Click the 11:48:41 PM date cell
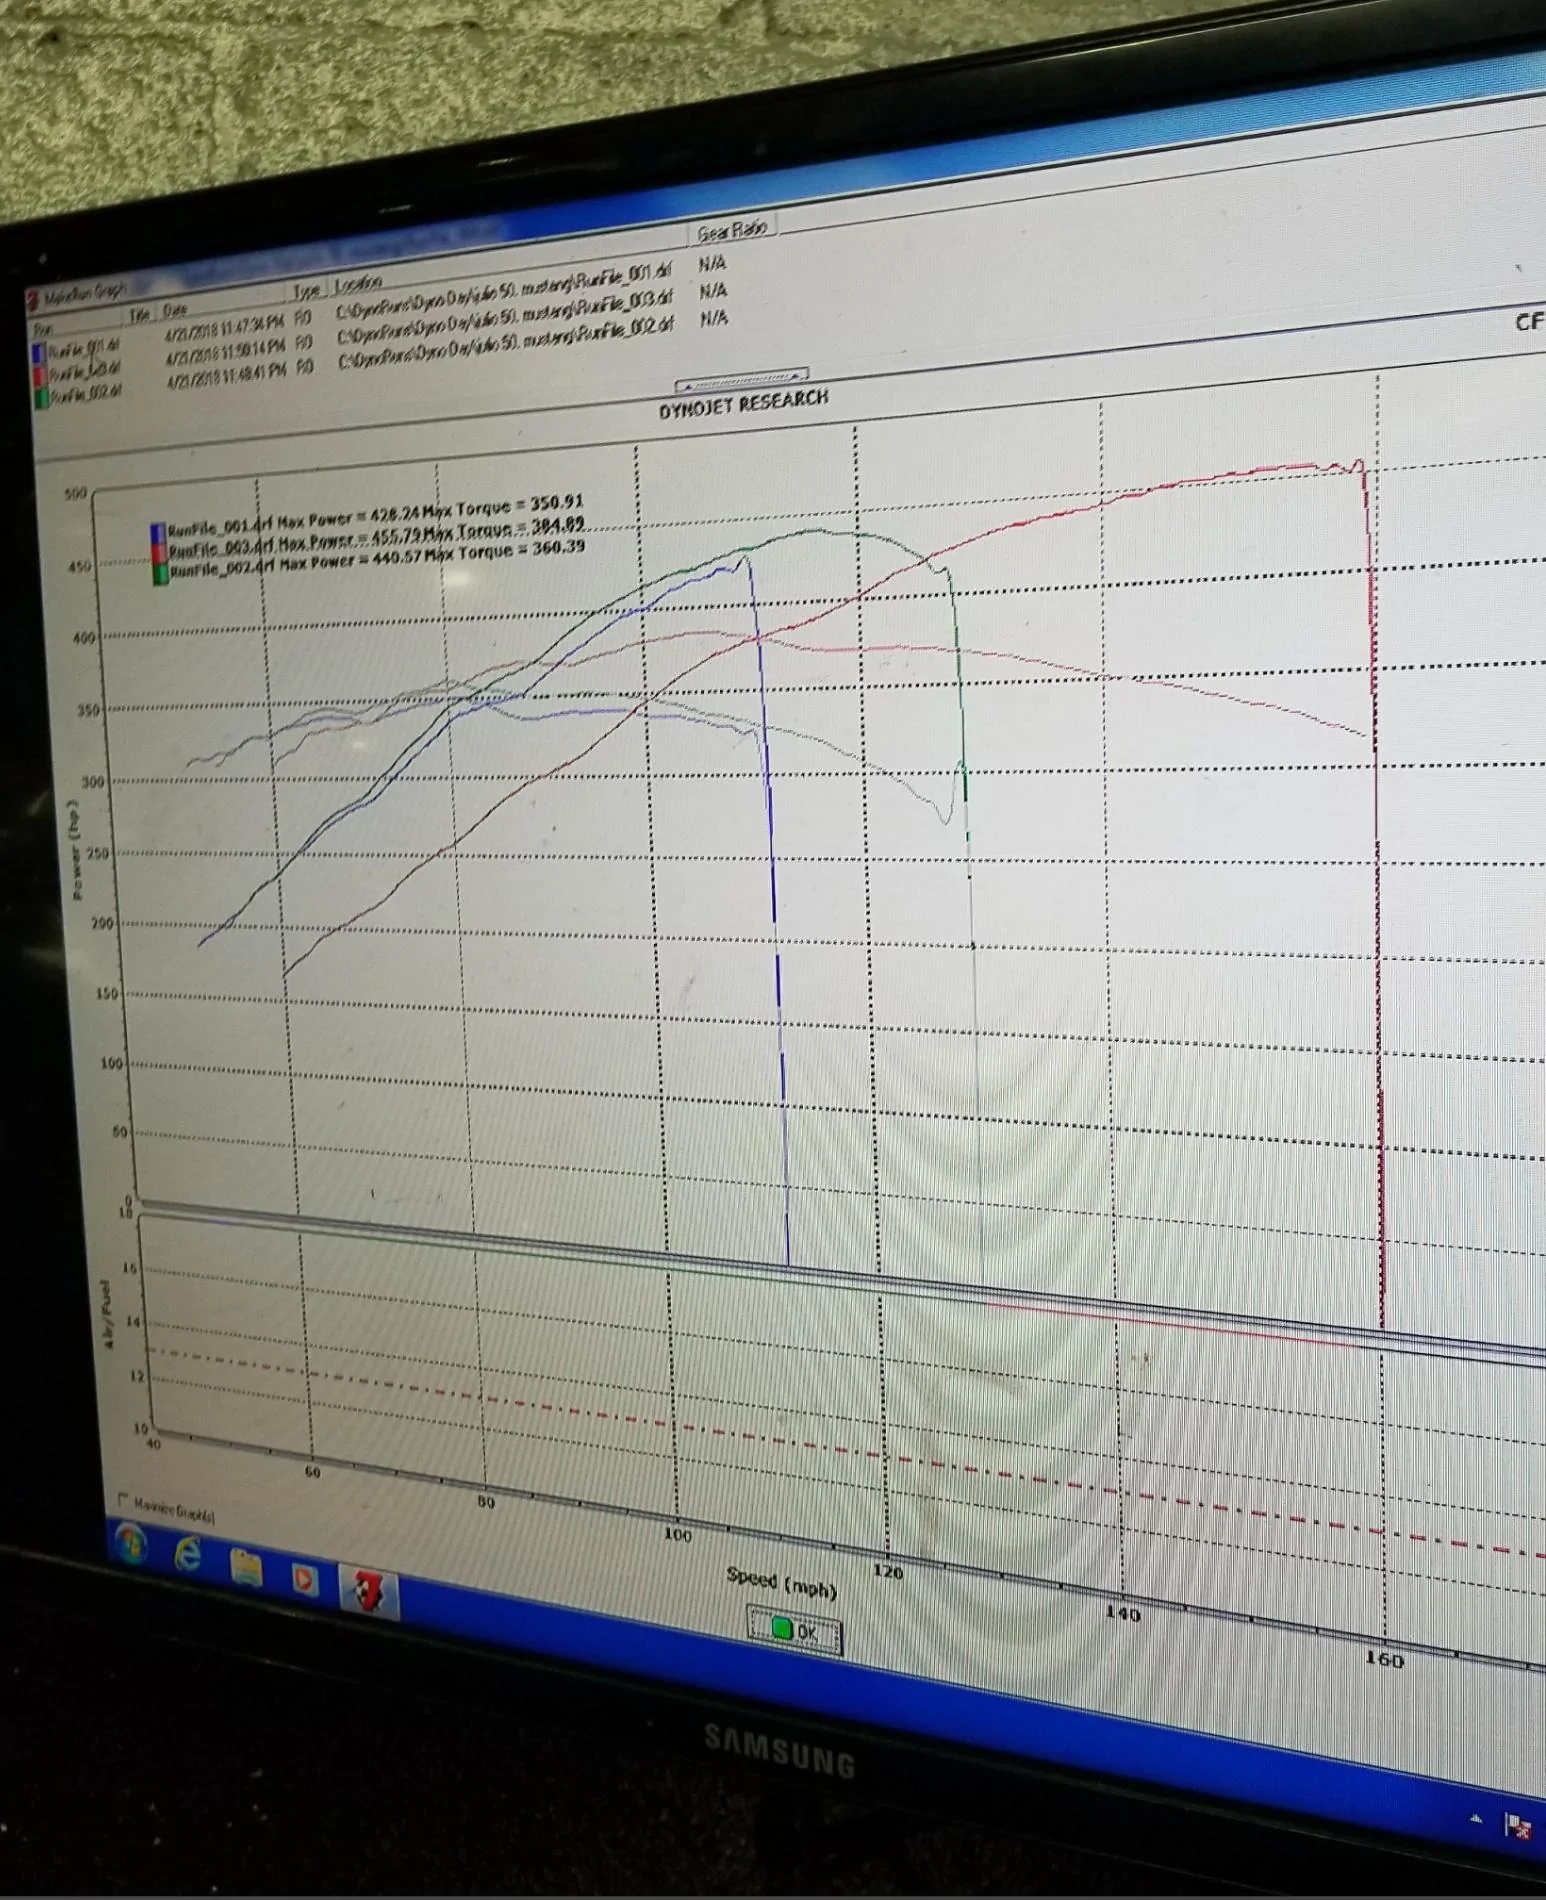This screenshot has height=1900, width=1546. [x=228, y=375]
